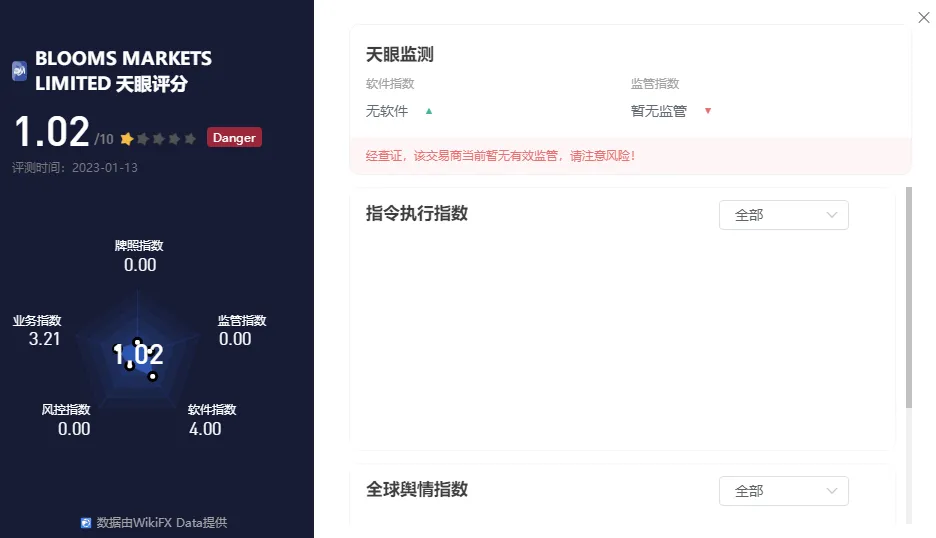Screen dimensions: 936x538
Task: Click the 评测时间 2023-01-13 date text
Action: pyautogui.click(x=75, y=168)
